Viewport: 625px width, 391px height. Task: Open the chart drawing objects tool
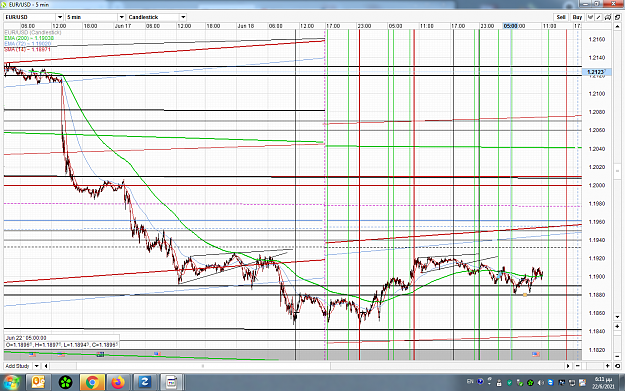607,17
